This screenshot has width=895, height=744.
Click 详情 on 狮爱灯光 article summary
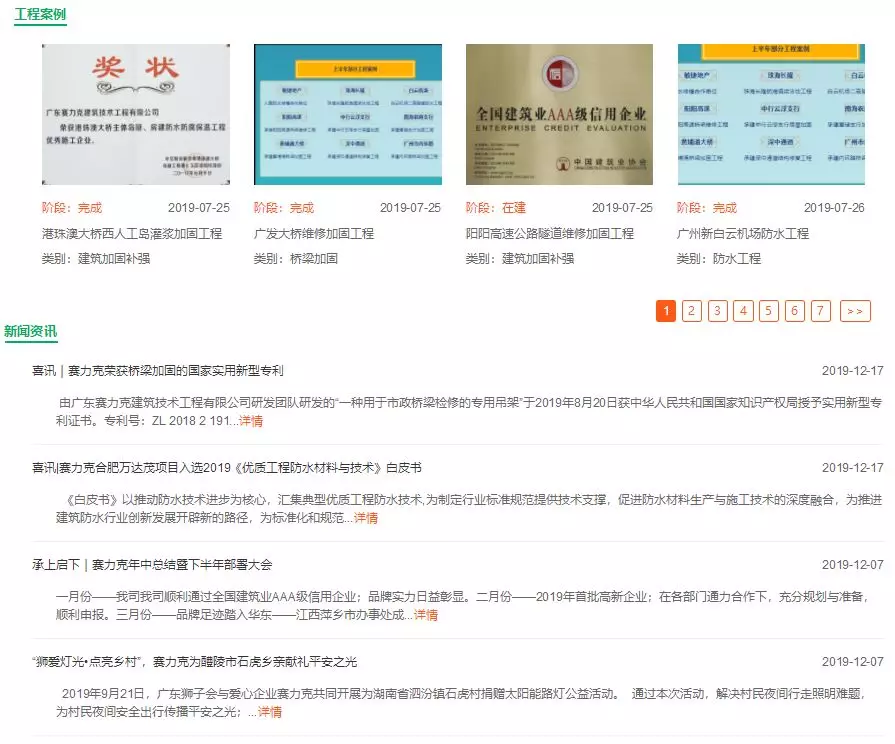tap(270, 712)
